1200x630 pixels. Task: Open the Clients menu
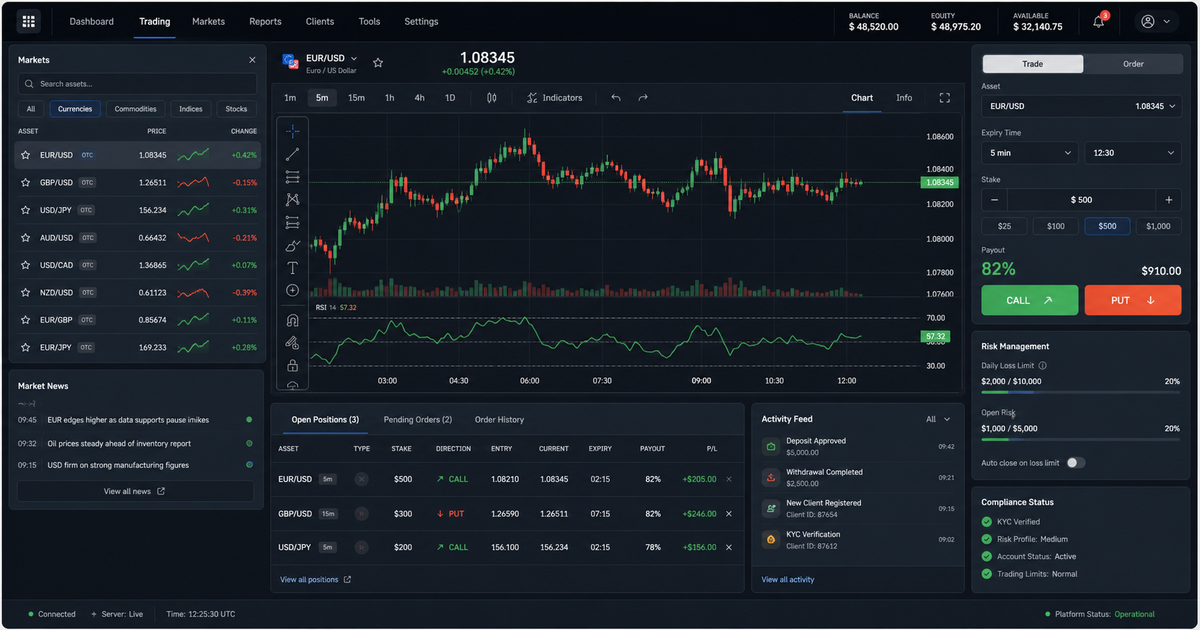pyautogui.click(x=320, y=21)
